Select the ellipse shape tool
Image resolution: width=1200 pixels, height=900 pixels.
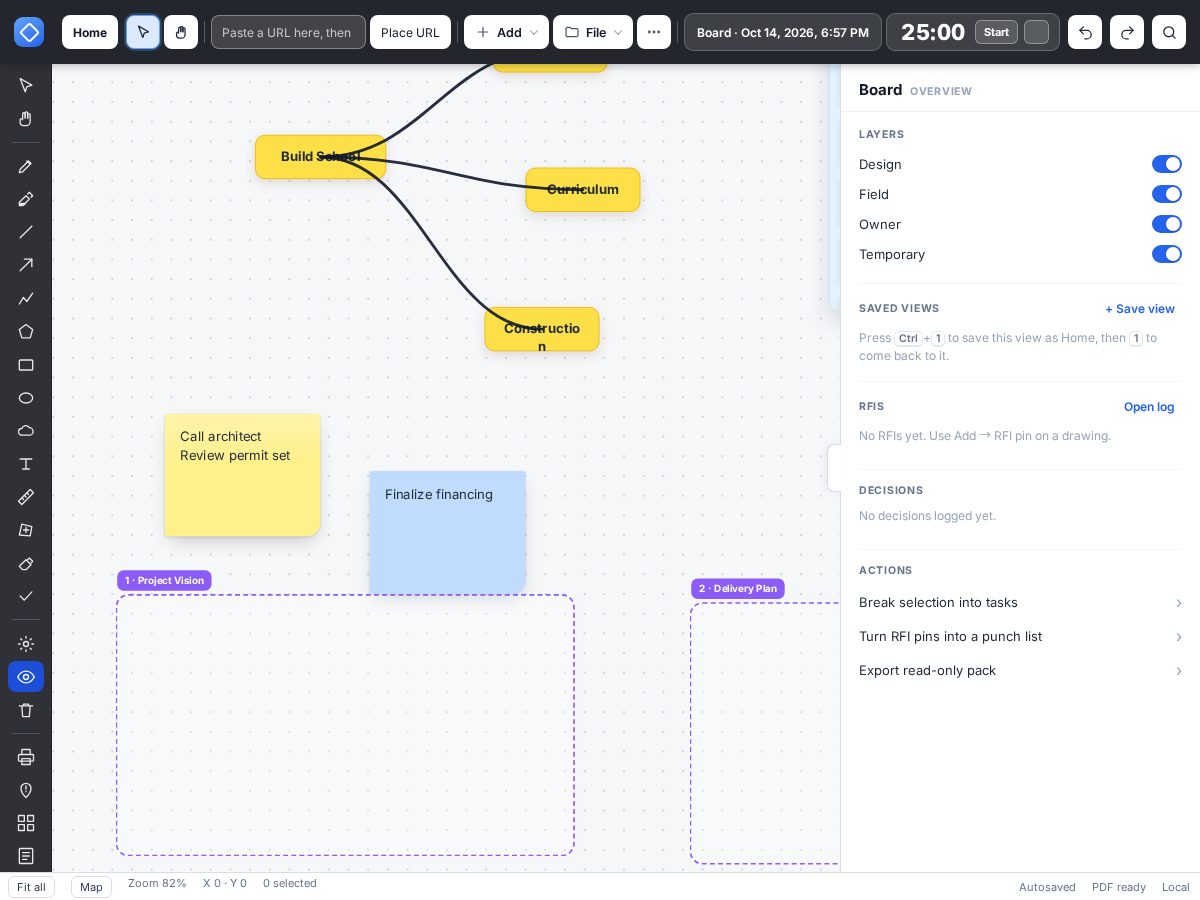pos(26,398)
